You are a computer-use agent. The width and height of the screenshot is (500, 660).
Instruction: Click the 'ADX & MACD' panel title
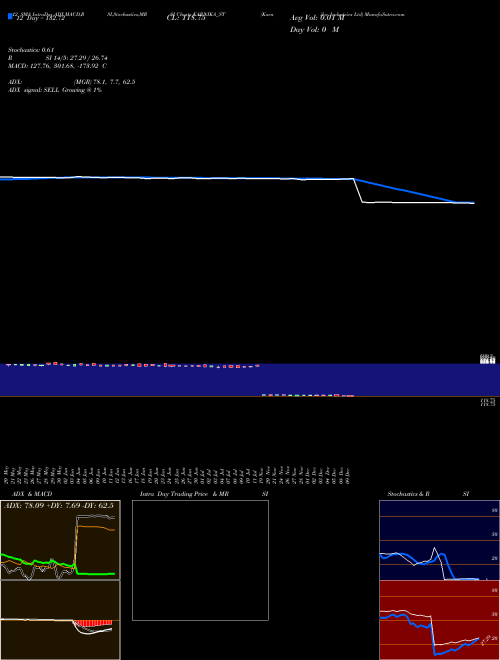coord(32,494)
